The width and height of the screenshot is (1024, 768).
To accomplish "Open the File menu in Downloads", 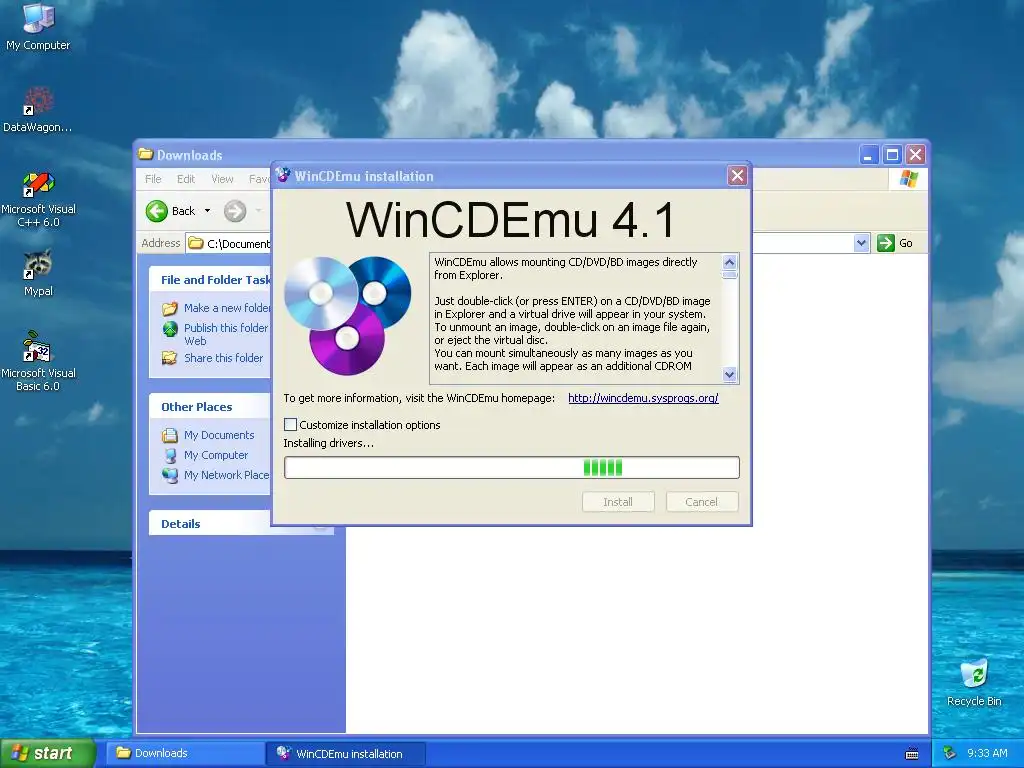I will click(x=153, y=179).
